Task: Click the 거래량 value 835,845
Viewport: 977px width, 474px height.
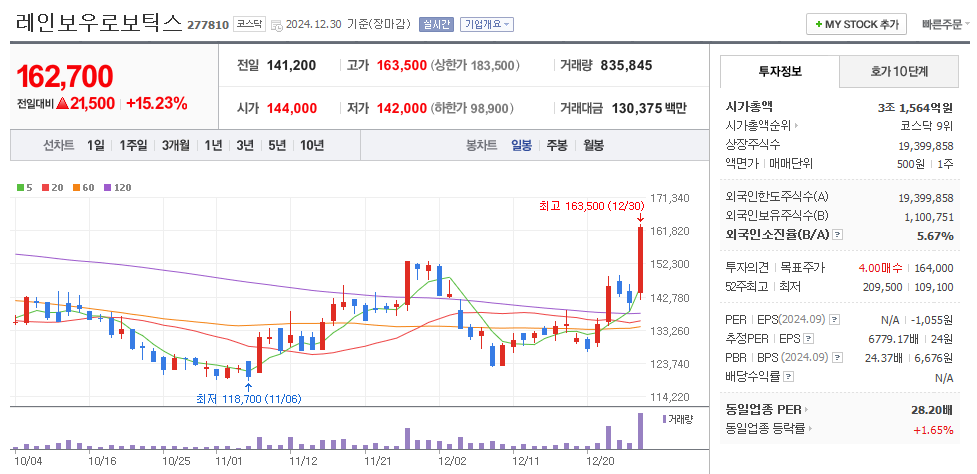Action: 626,65
